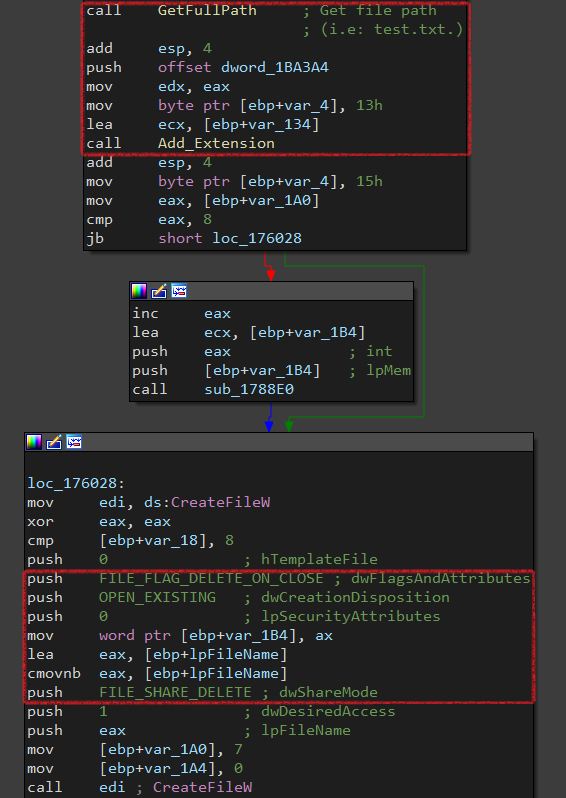
Task: Click the cmovnb mnemonic
Action: pos(54,674)
